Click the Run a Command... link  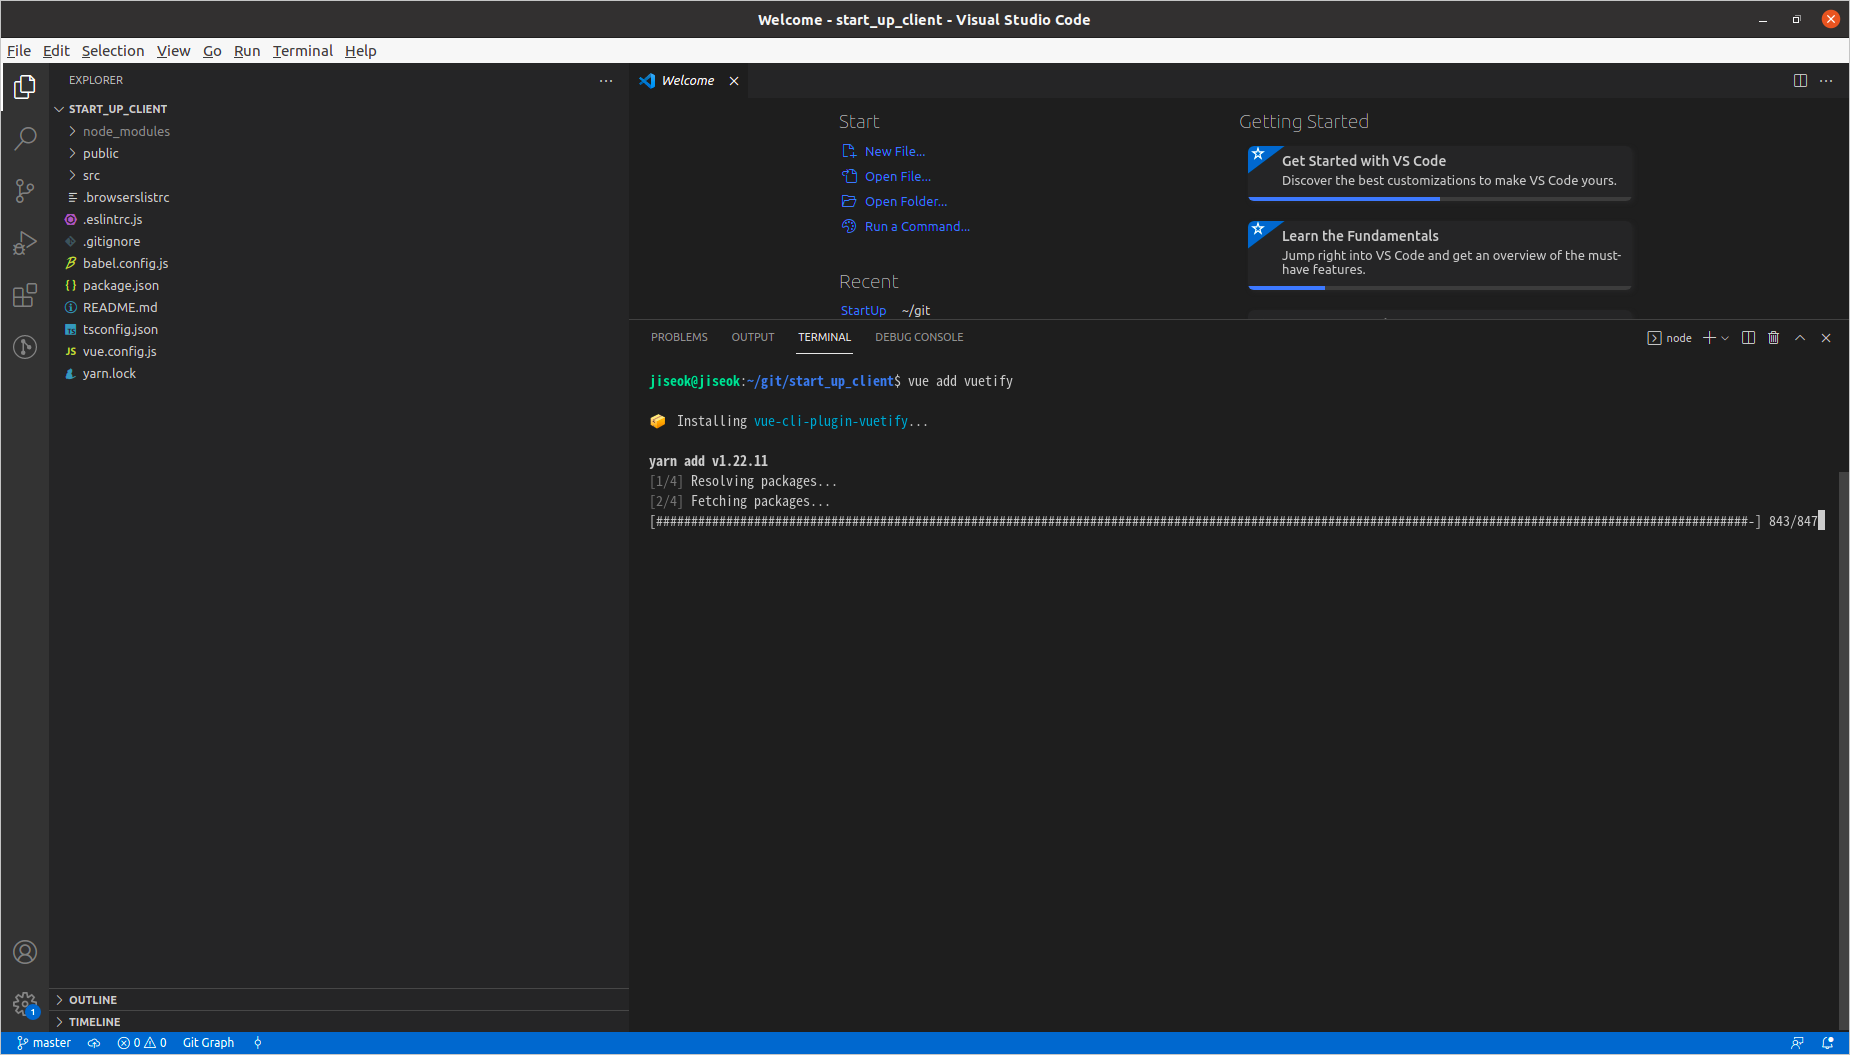[x=906, y=226]
